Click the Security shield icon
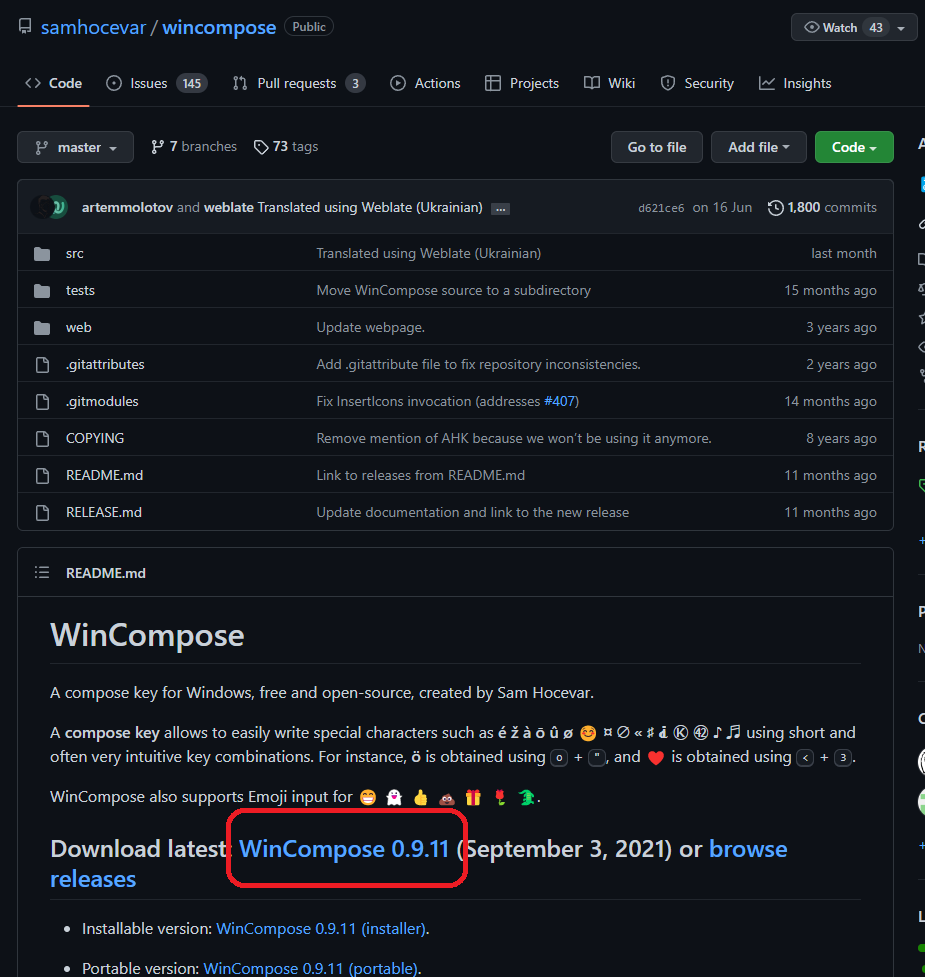This screenshot has height=977, width=925. coord(668,83)
